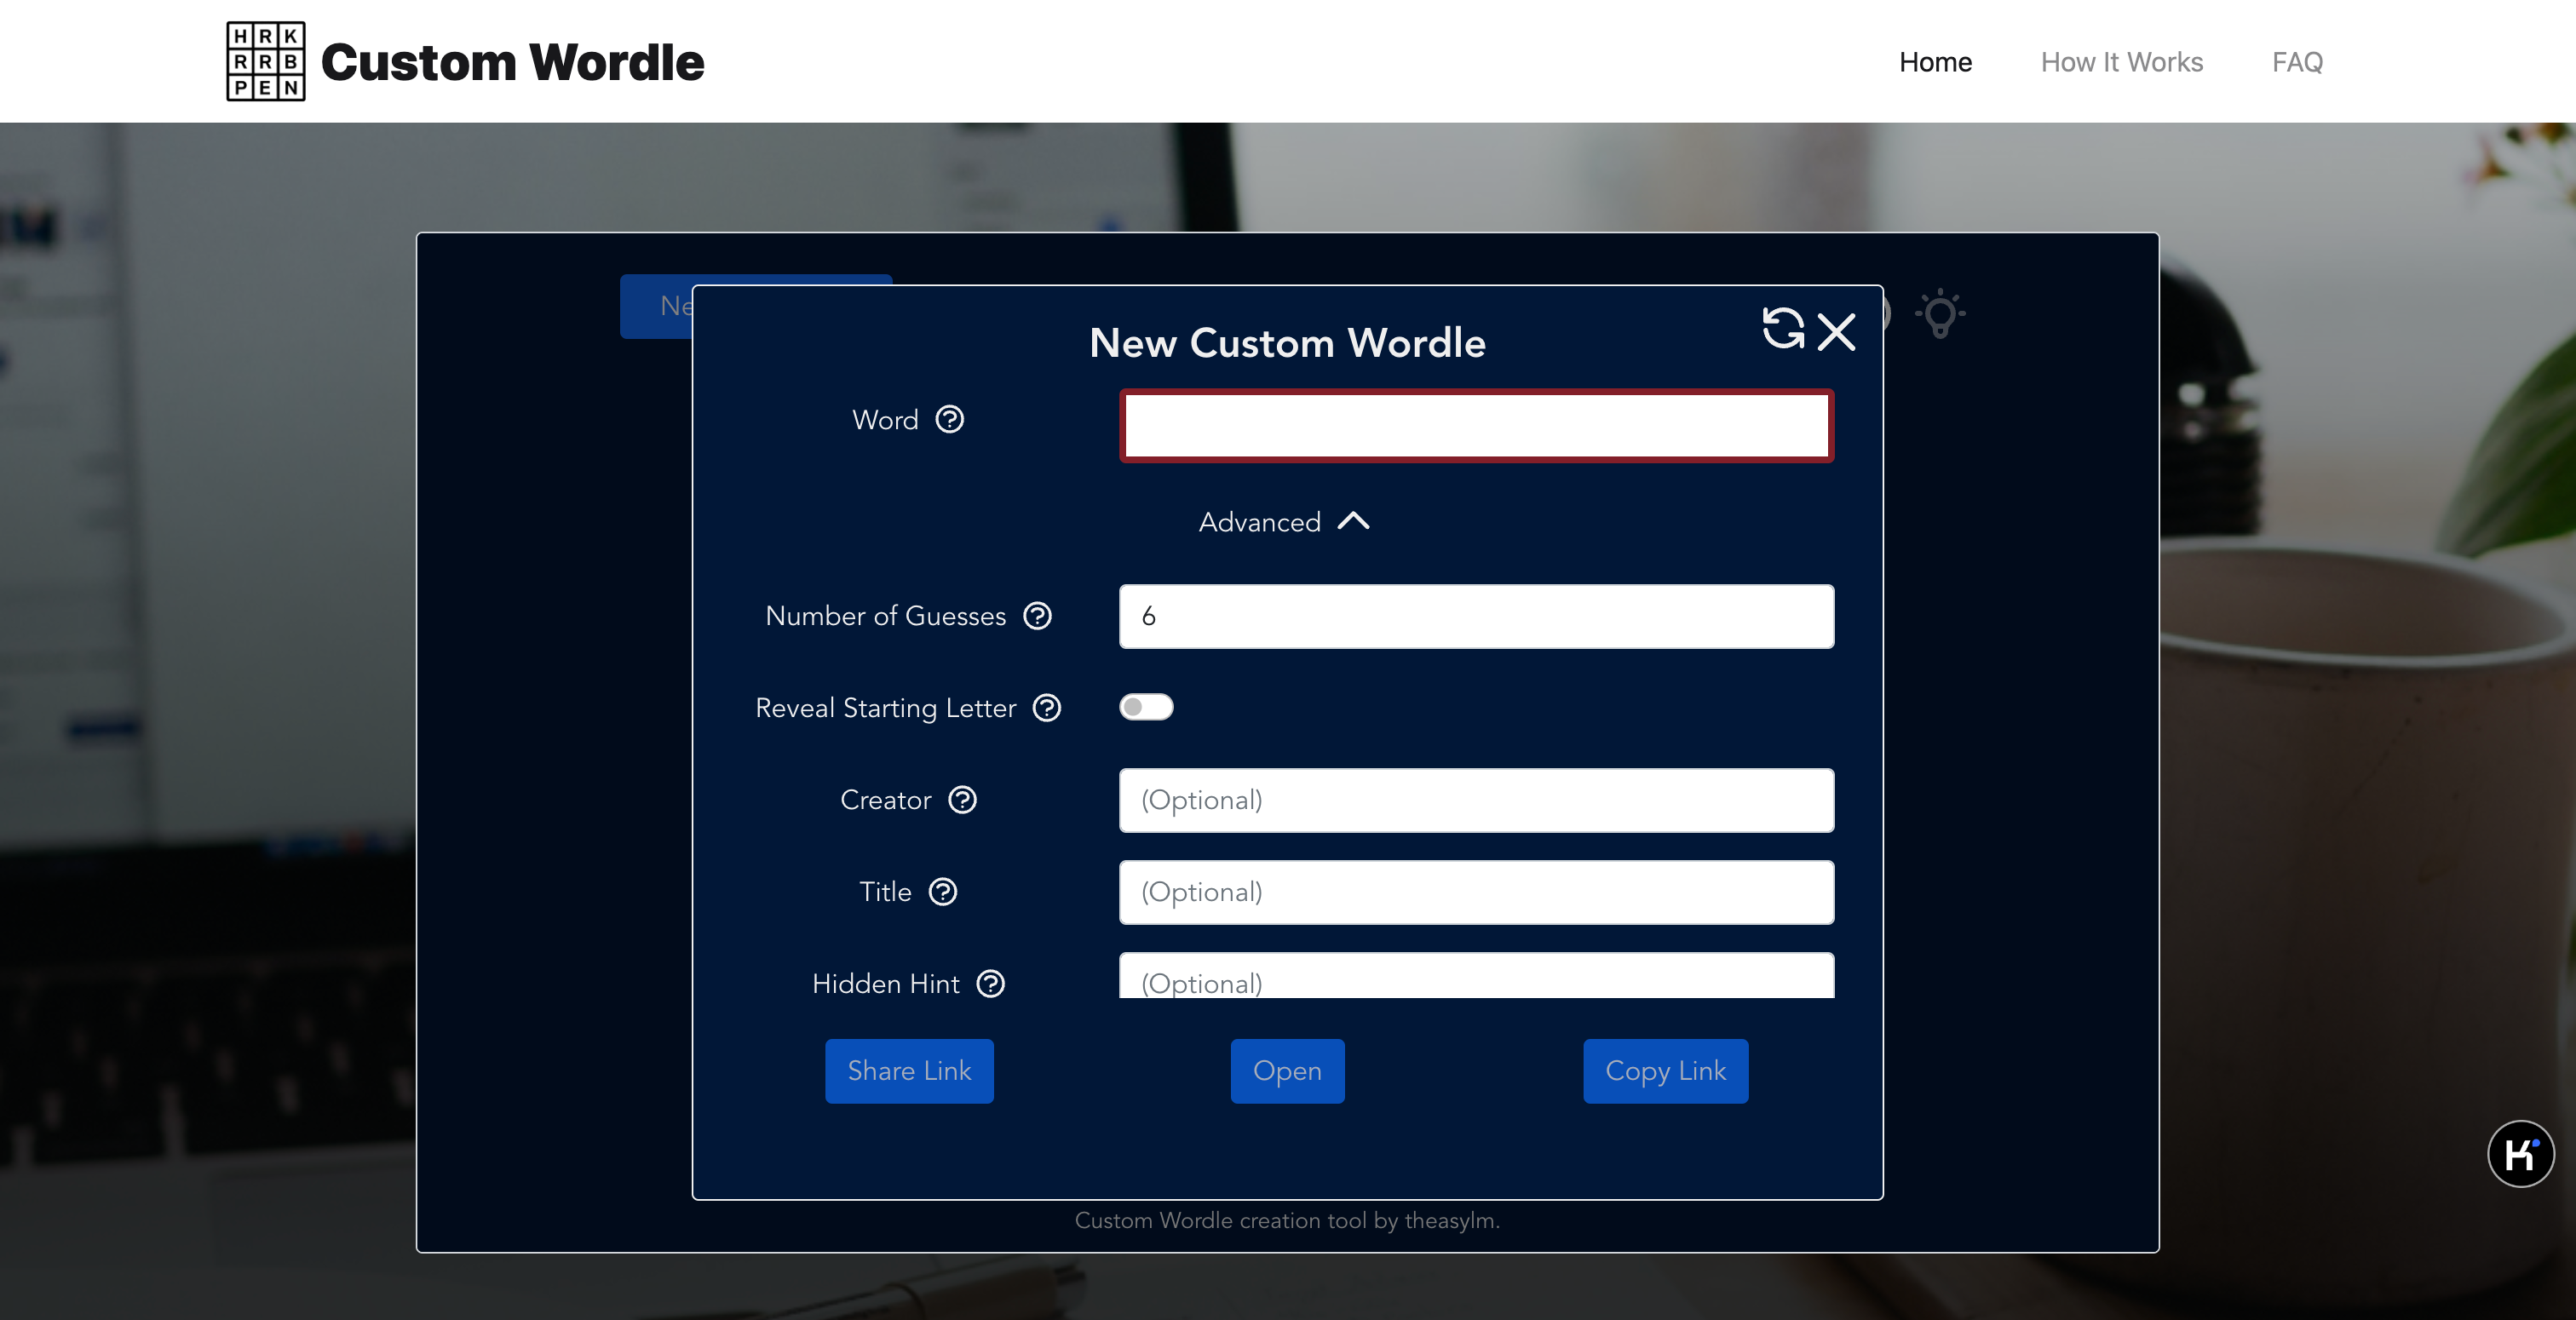Open the Word help tooltip icon
This screenshot has width=2576, height=1320.
tap(951, 420)
